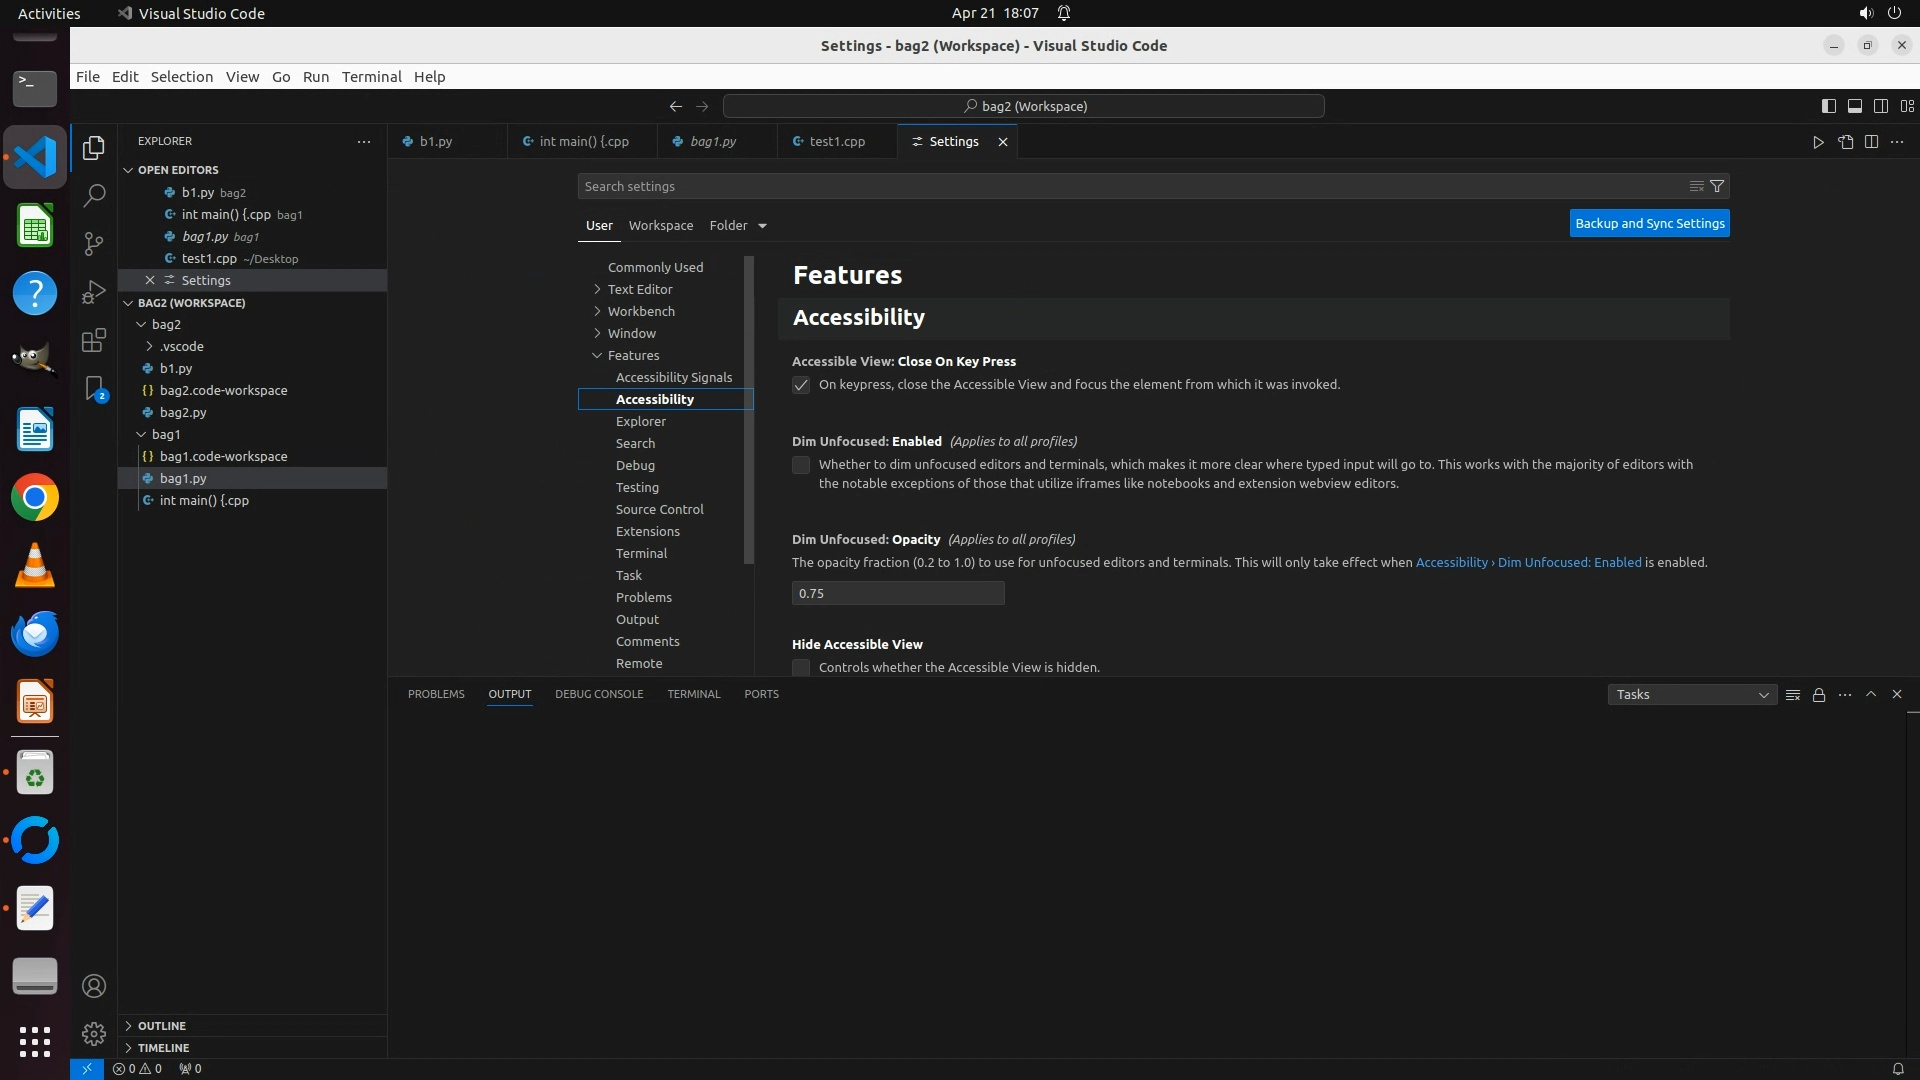
Task: Clear the output panel icon
Action: pos(1793,695)
